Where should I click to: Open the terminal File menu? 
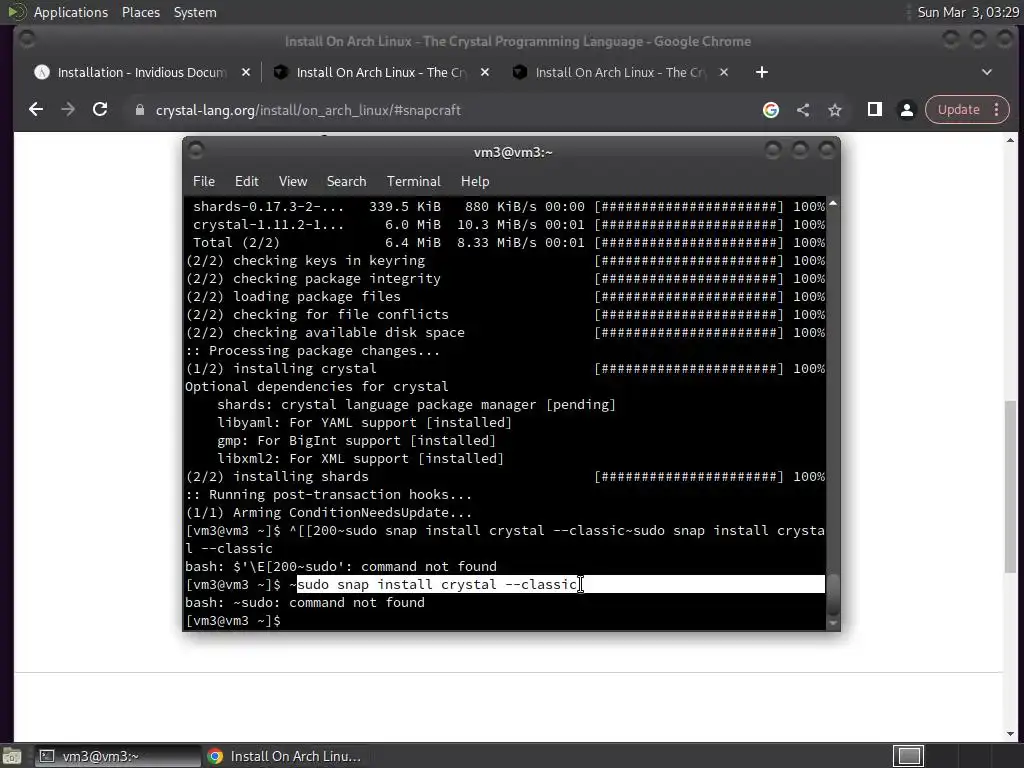pos(204,182)
